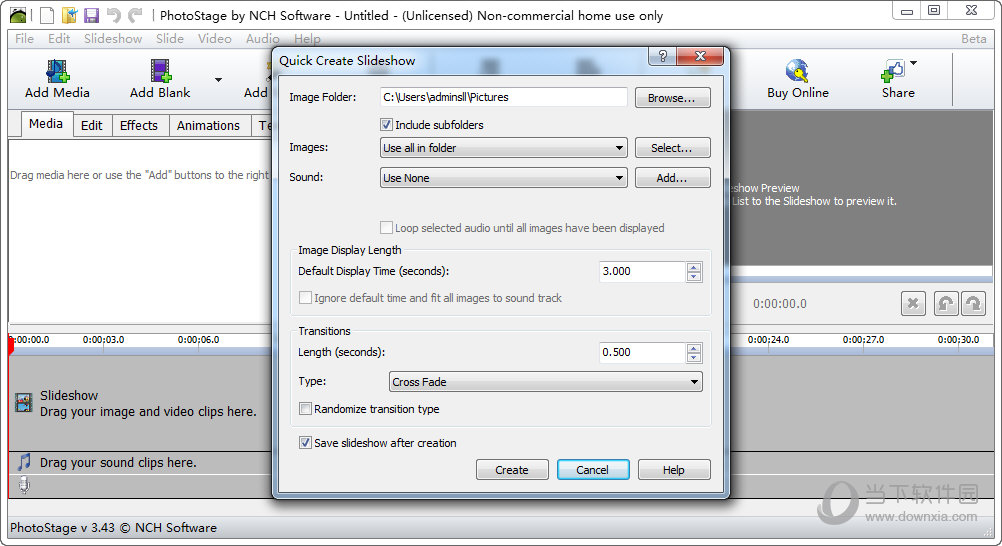Click the Default Display Time value field
Viewport: 1002px width, 546px height.
point(642,271)
